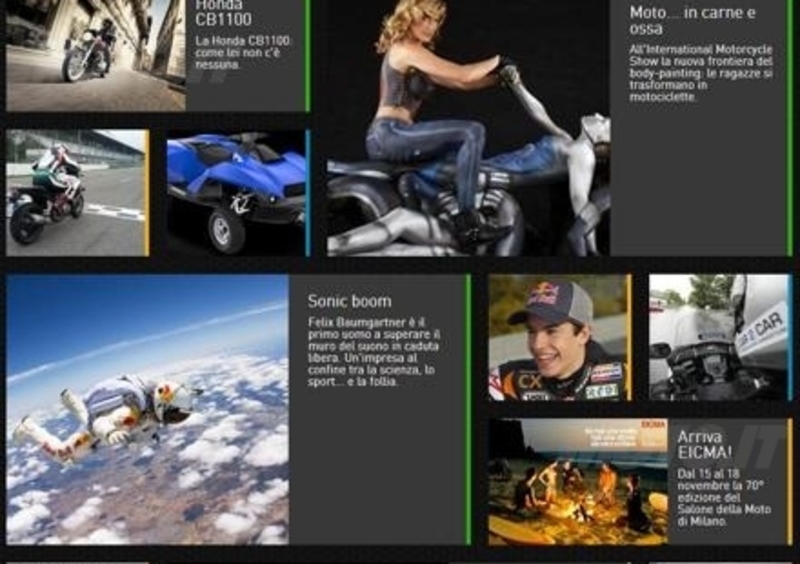Viewport: 800px width, 564px height.
Task: Open the Honda CB1100 motorcycle thumbnail
Action: click(96, 55)
